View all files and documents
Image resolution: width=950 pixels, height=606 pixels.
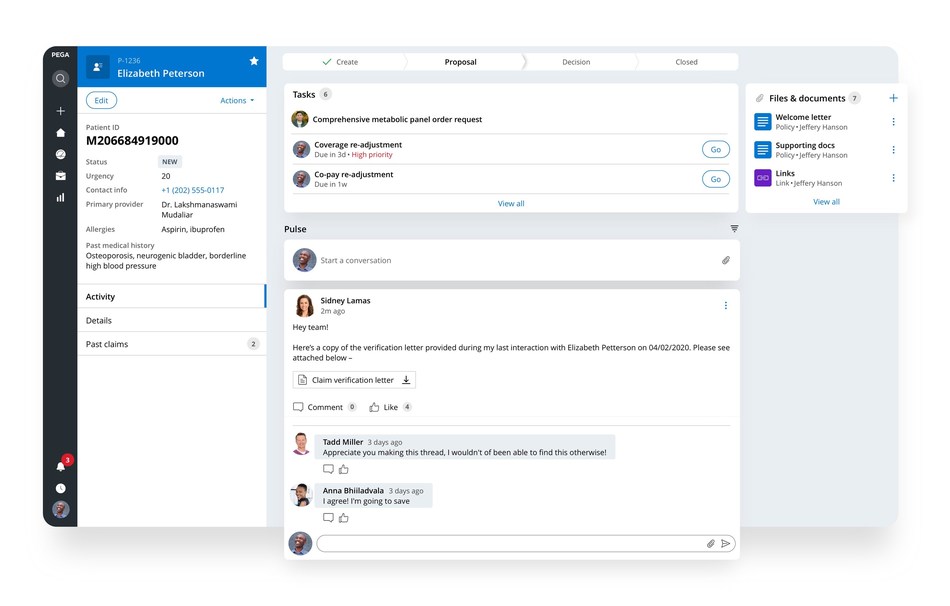pos(826,201)
